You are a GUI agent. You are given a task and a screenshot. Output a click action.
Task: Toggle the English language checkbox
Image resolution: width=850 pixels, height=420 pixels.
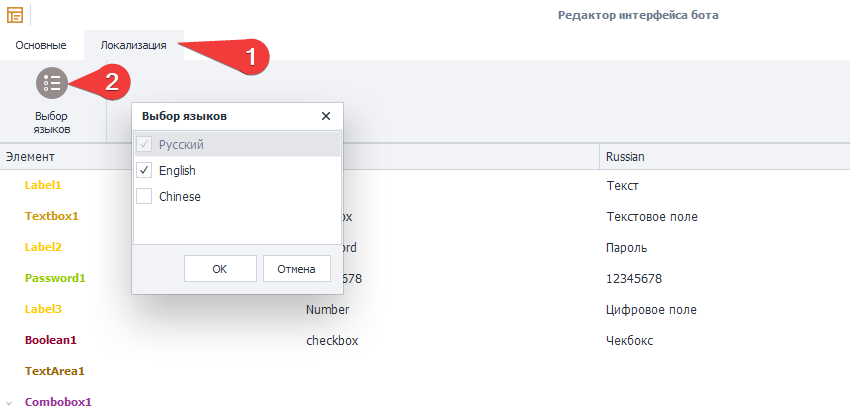[144, 171]
